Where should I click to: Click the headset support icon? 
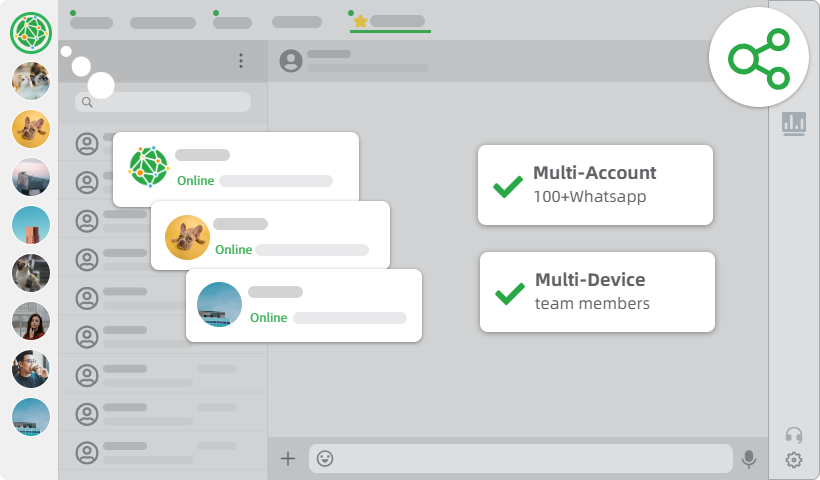[x=794, y=435]
